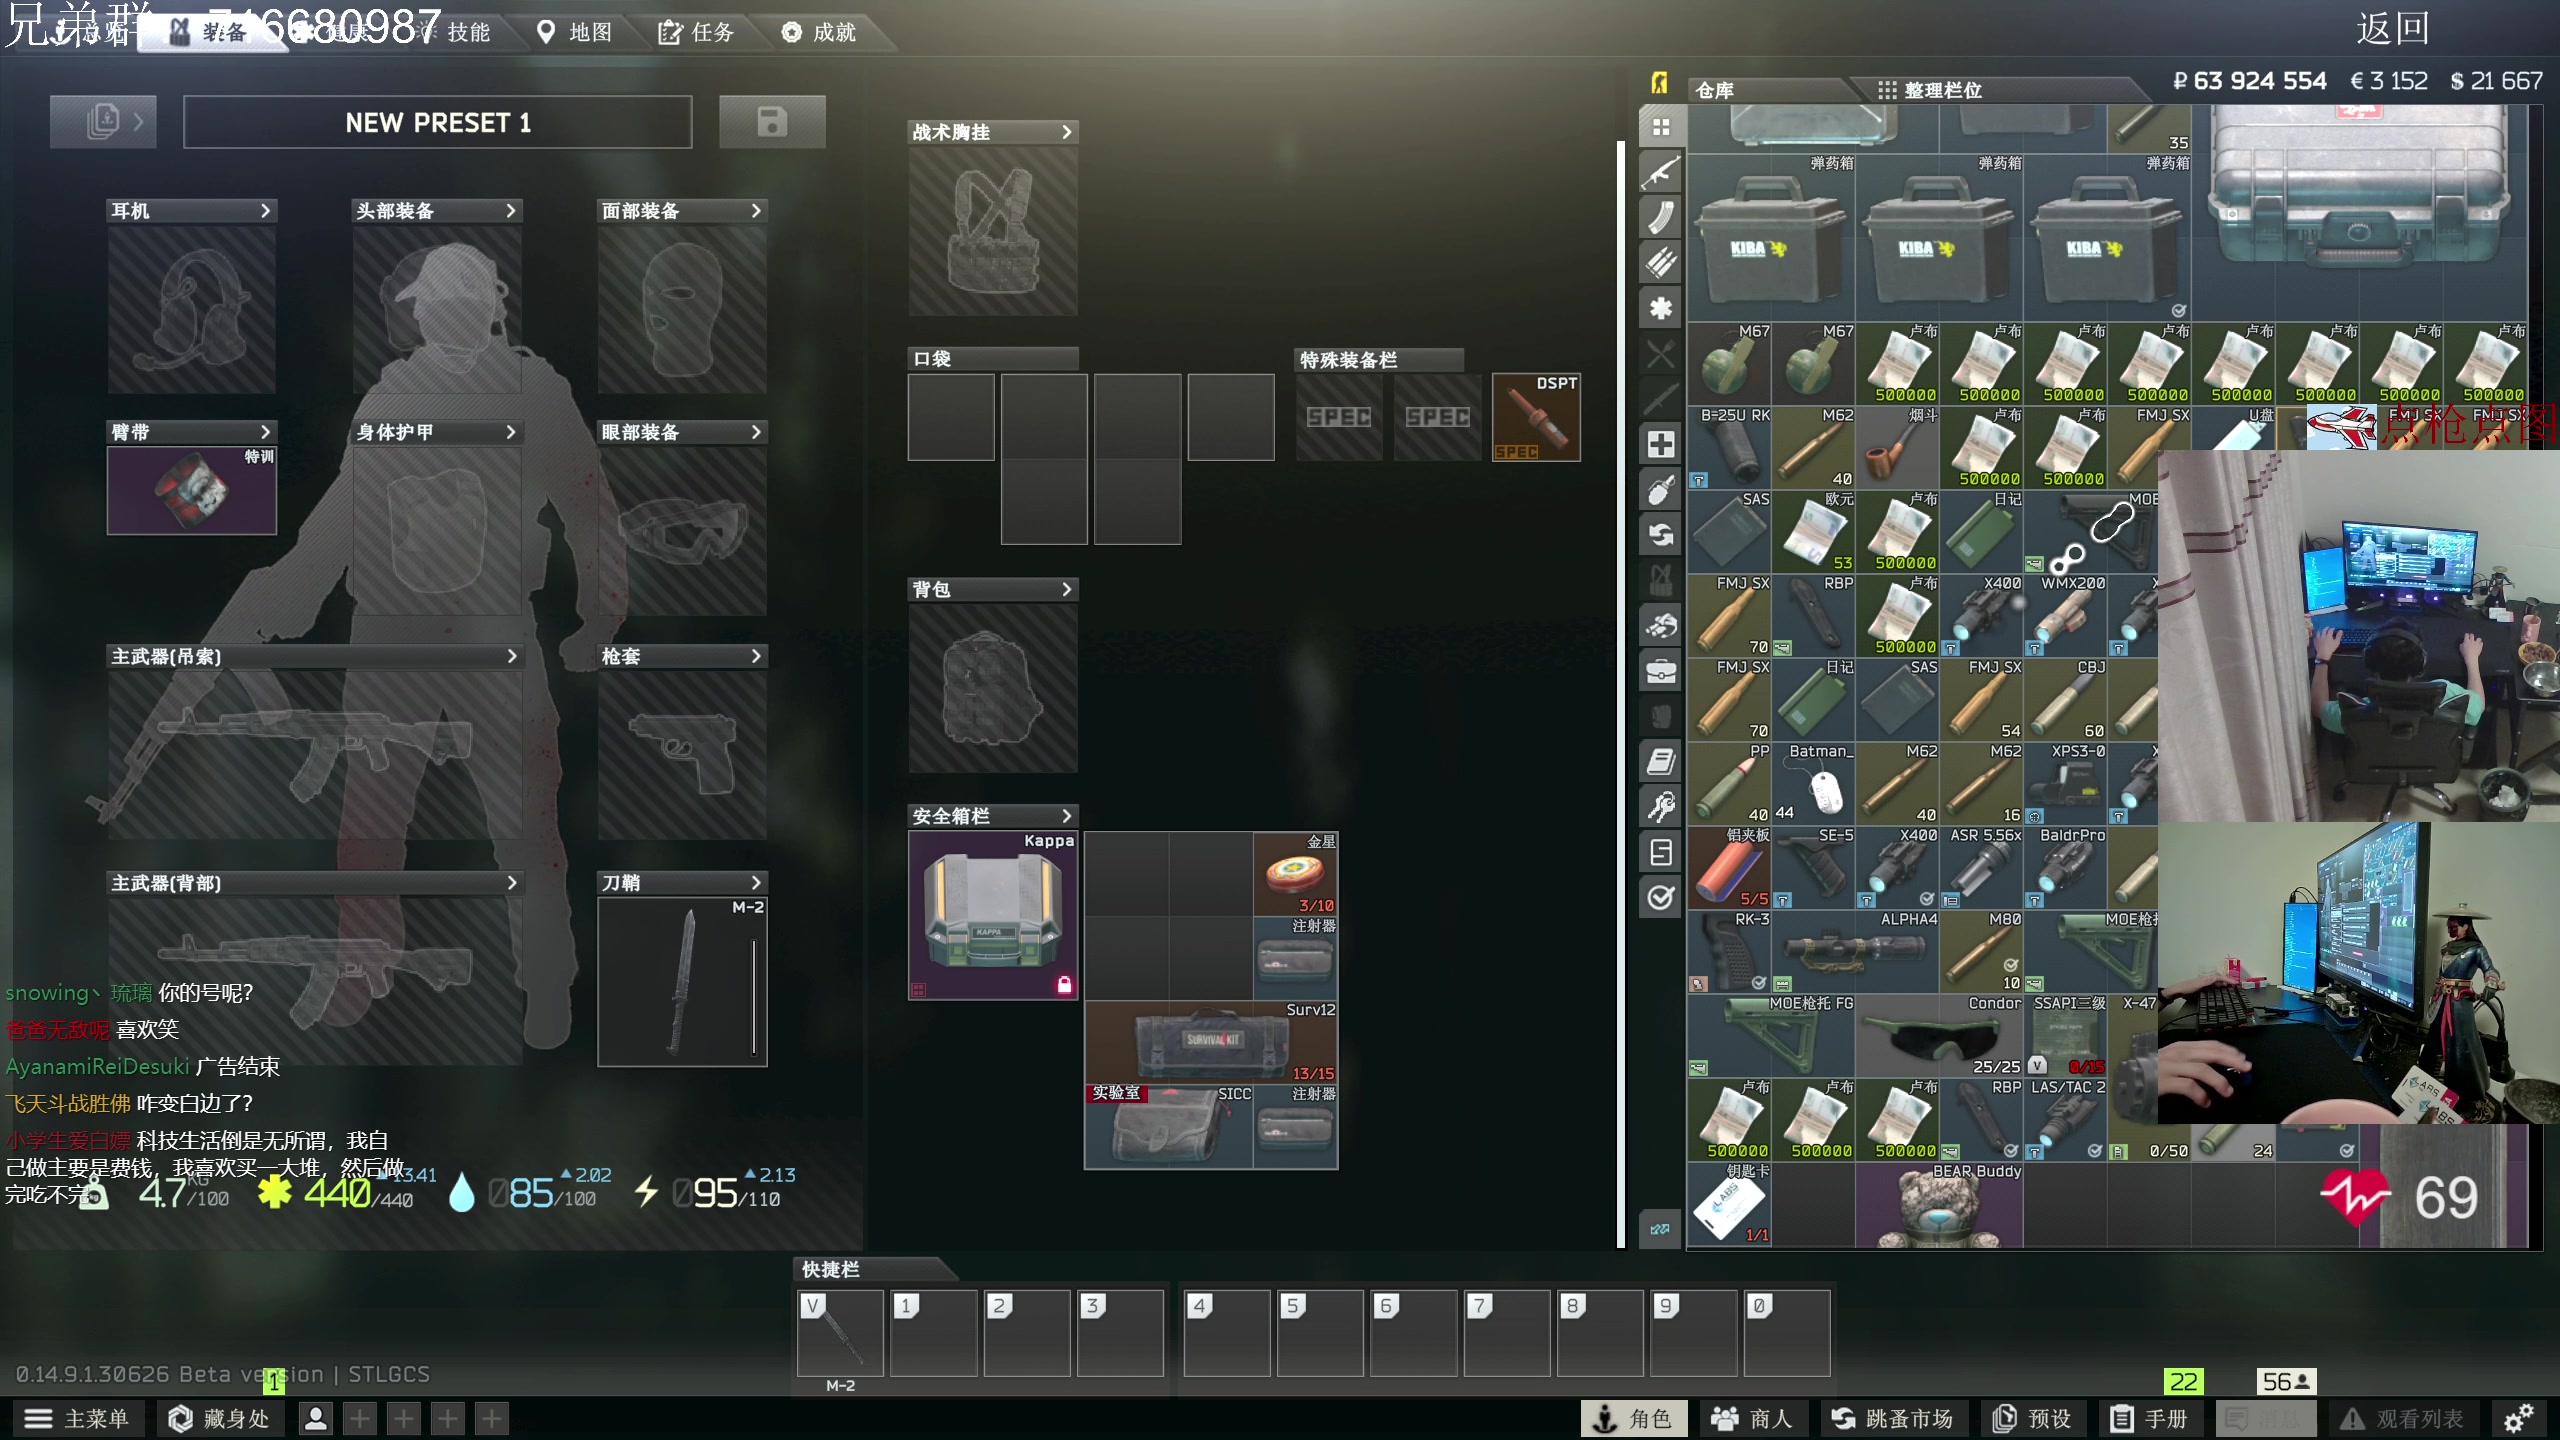Select the ALPHA4 scope in stash
This screenshot has height=1440, width=2560.
pyautogui.click(x=1856, y=952)
